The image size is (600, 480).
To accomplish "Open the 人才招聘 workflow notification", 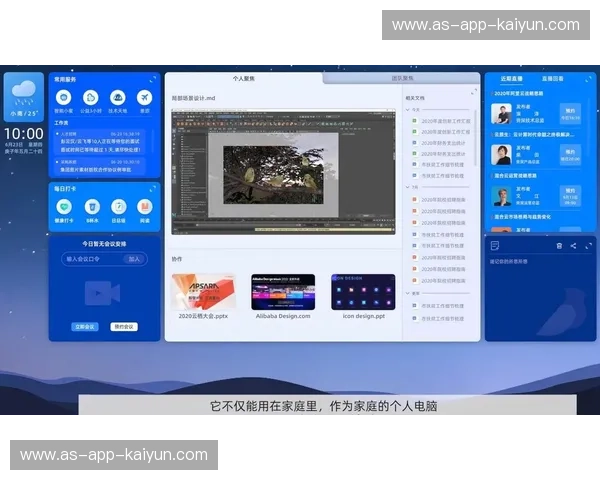I will pos(100,142).
